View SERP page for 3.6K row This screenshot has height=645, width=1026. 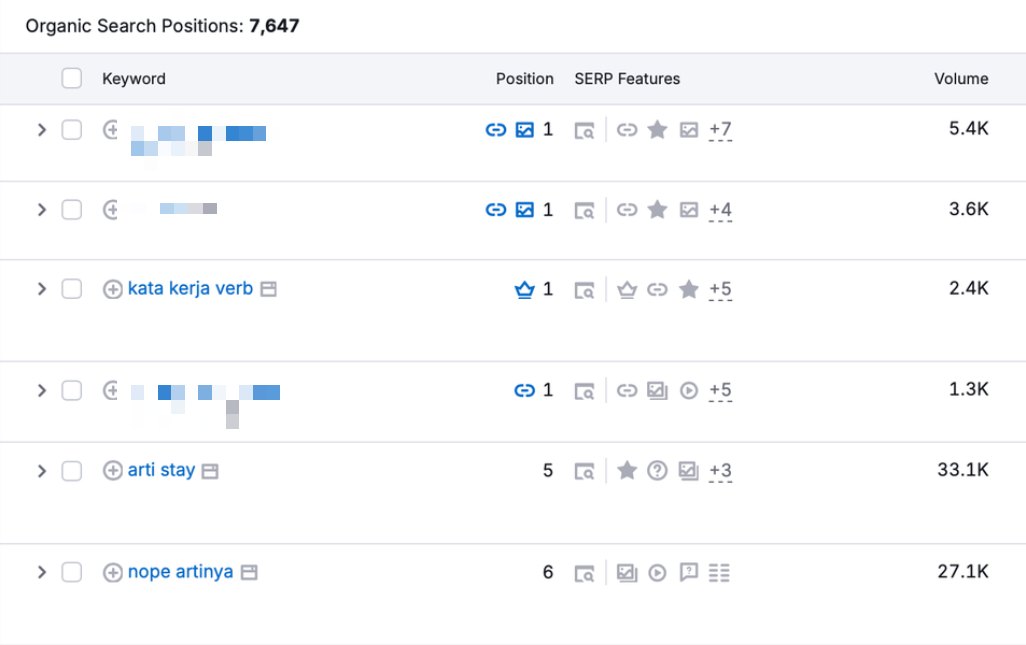click(x=584, y=211)
